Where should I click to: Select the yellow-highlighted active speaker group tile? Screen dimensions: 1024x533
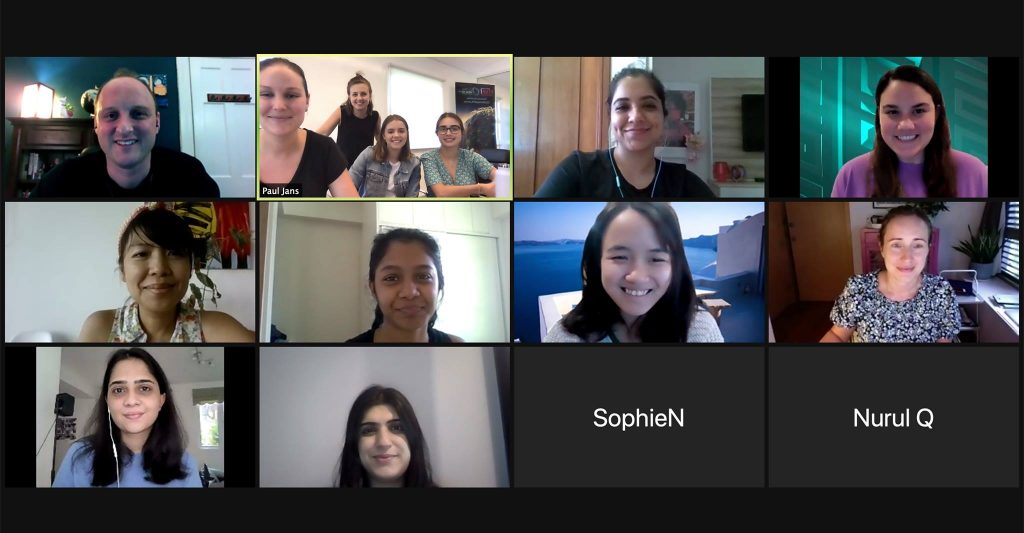385,127
